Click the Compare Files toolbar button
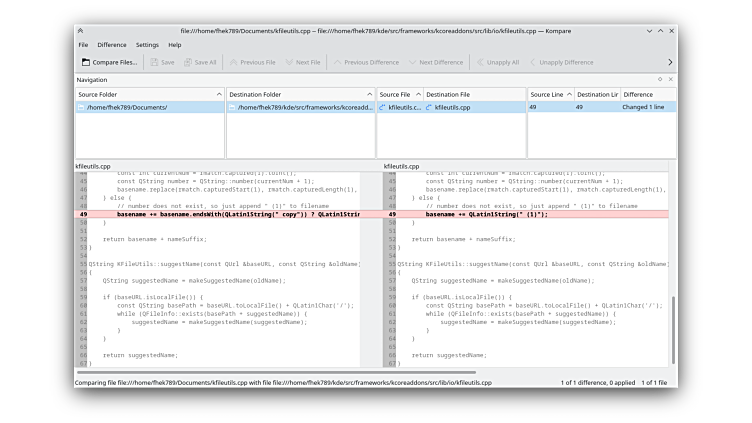The width and height of the screenshot is (752, 423). [x=109, y=62]
